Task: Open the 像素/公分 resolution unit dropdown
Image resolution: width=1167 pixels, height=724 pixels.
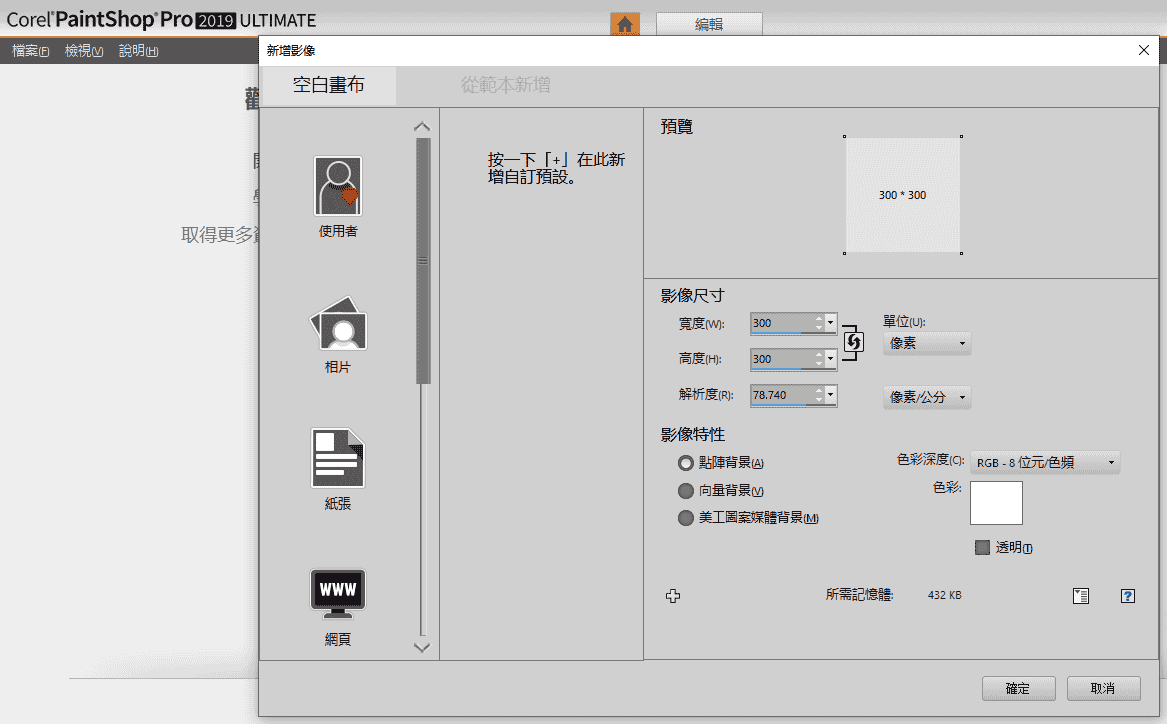Action: tap(927, 397)
